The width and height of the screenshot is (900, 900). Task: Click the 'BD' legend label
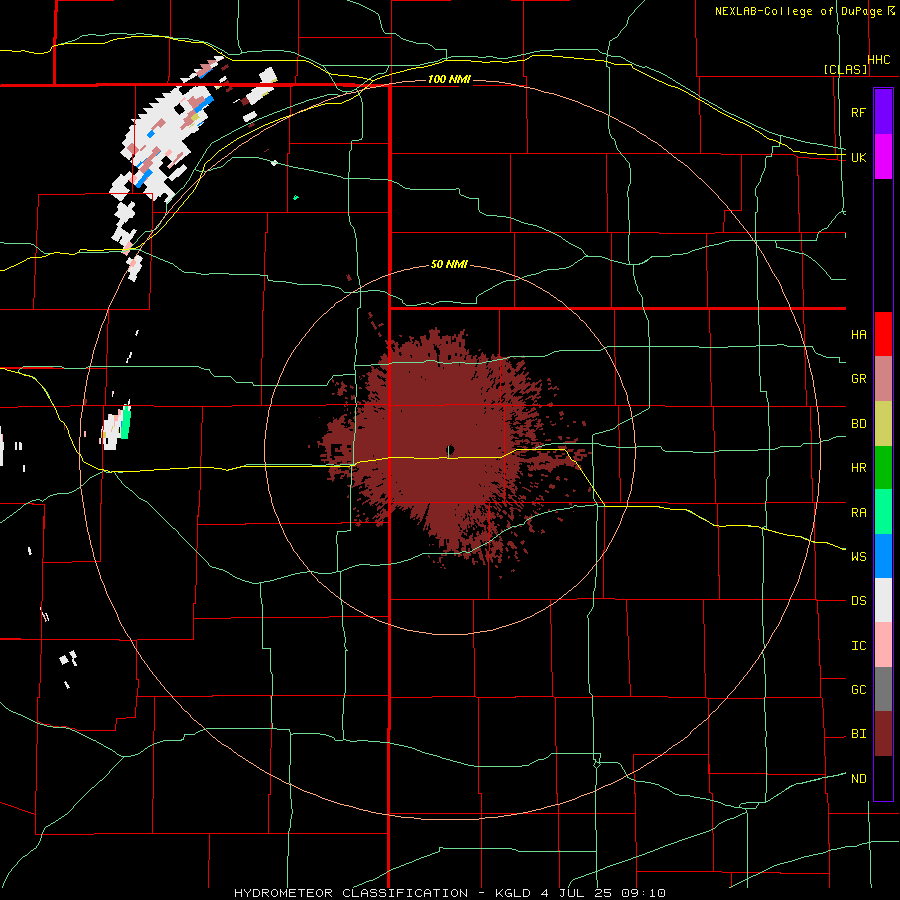tap(858, 424)
